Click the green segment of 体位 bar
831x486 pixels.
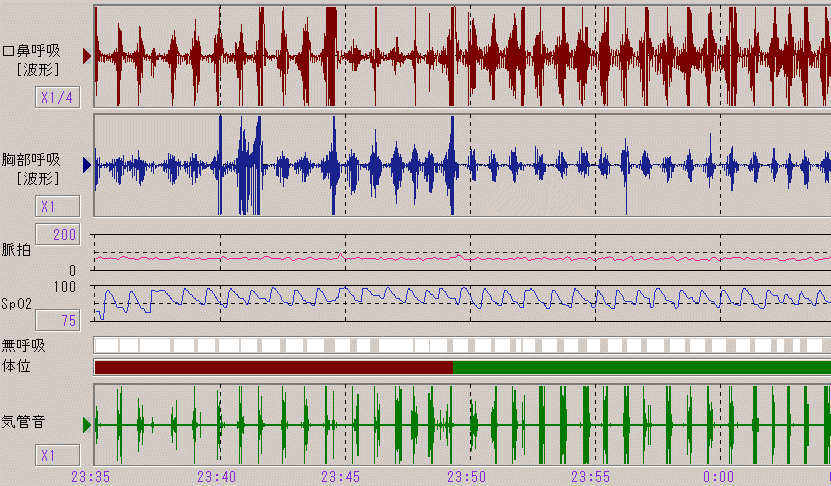click(x=642, y=367)
